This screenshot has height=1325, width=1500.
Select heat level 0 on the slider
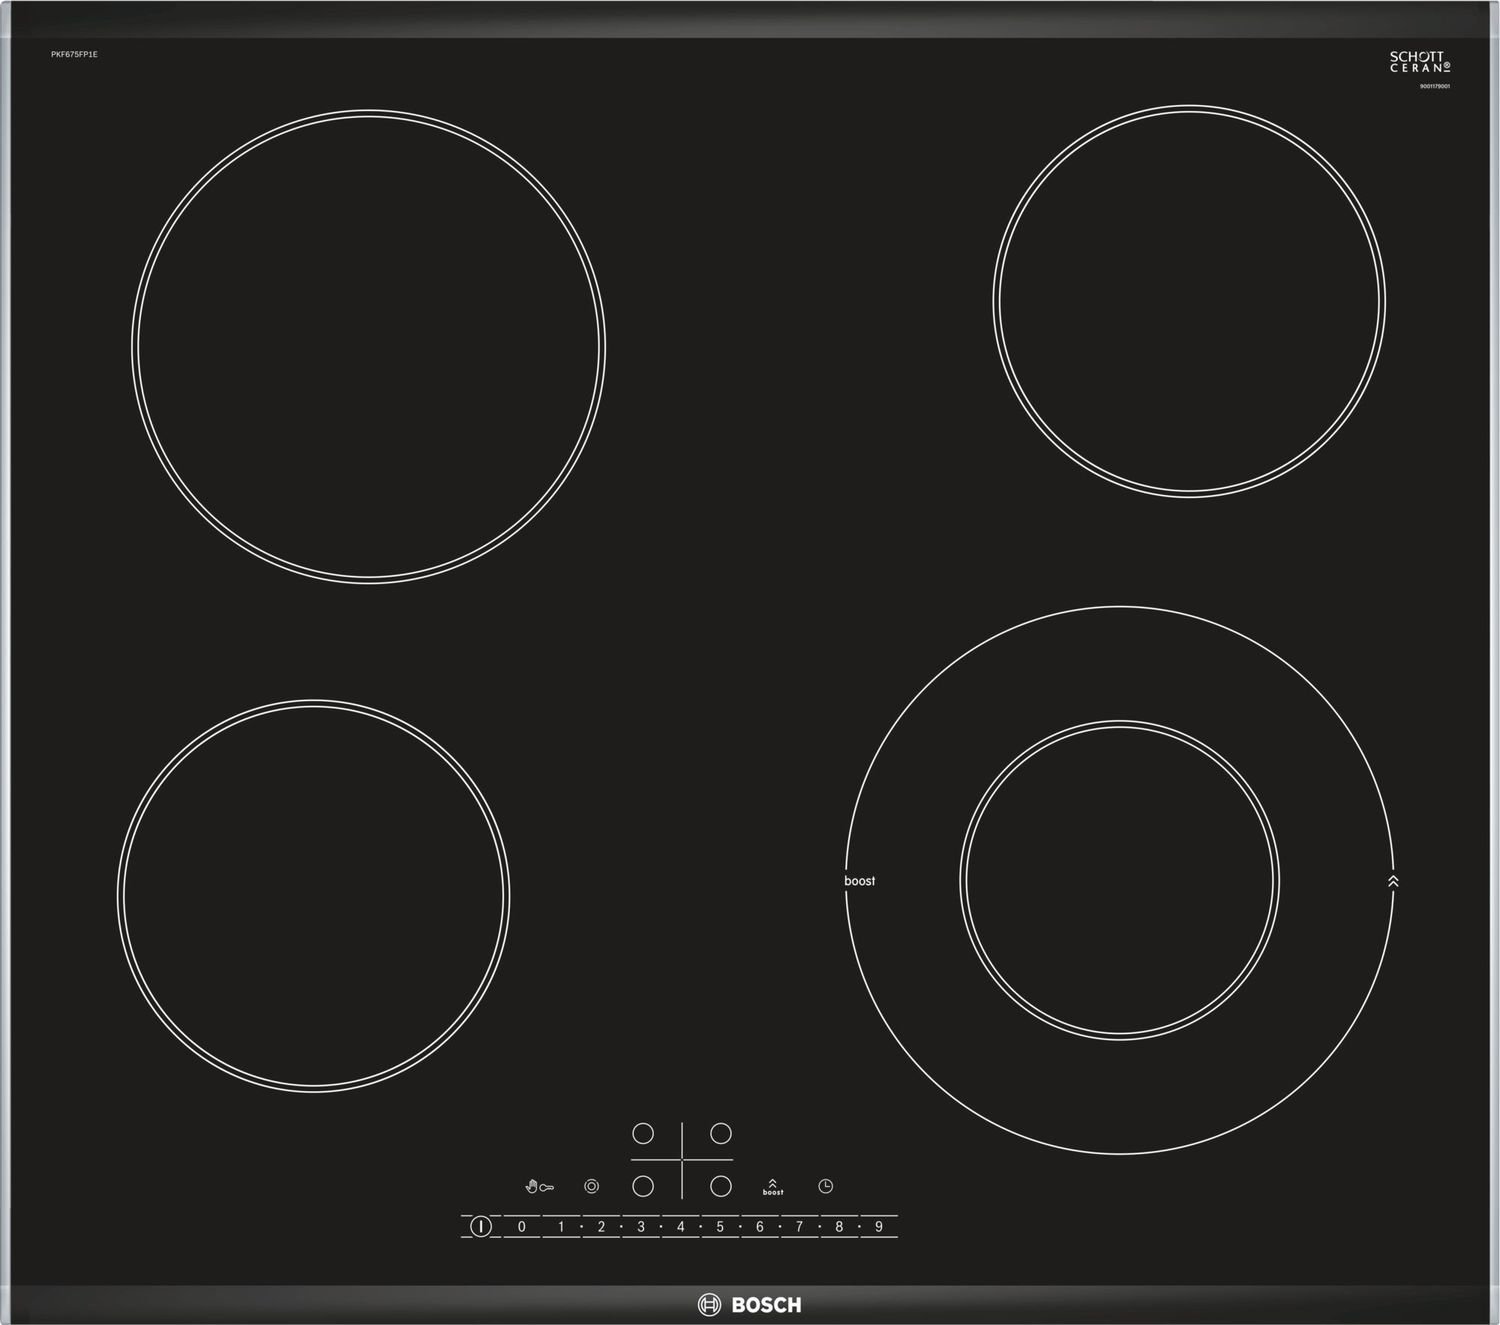pyautogui.click(x=521, y=1225)
